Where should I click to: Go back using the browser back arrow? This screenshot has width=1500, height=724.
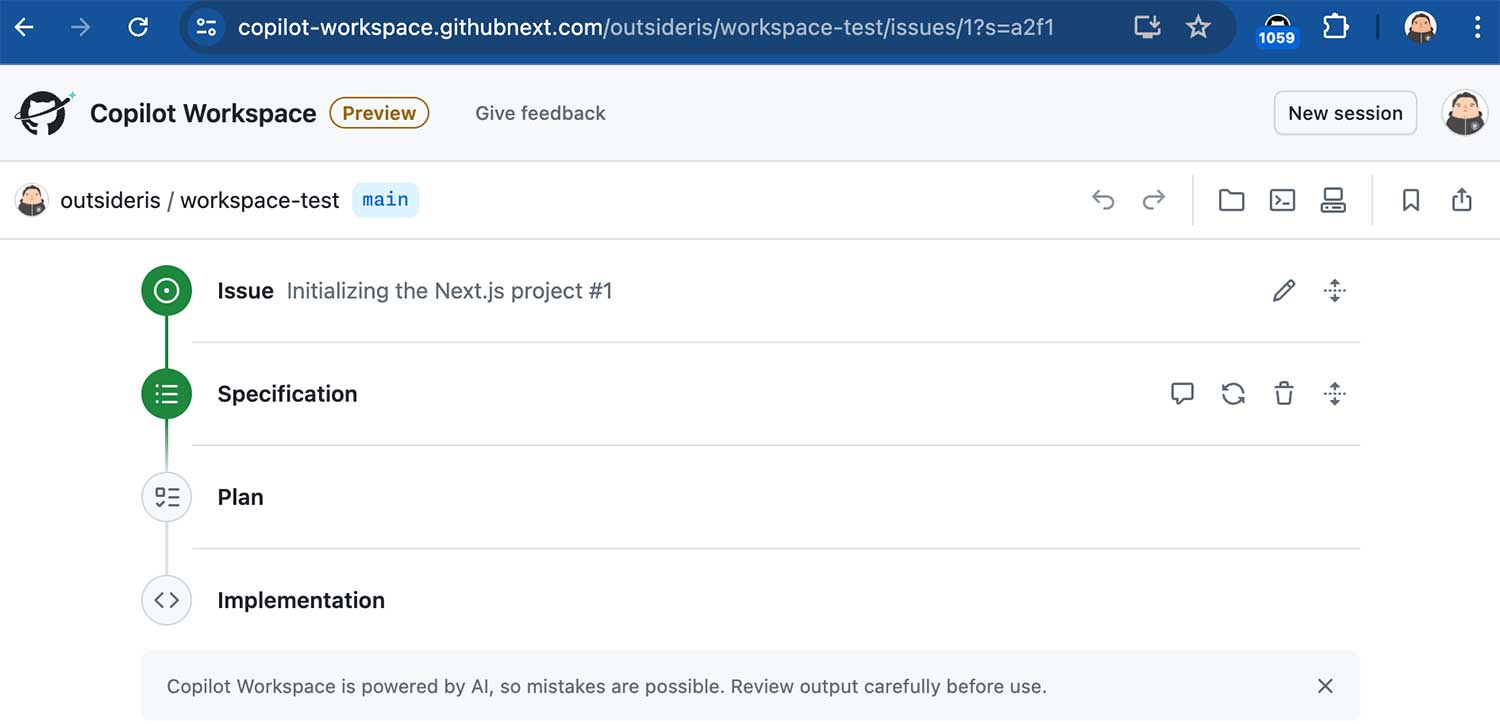click(x=24, y=27)
